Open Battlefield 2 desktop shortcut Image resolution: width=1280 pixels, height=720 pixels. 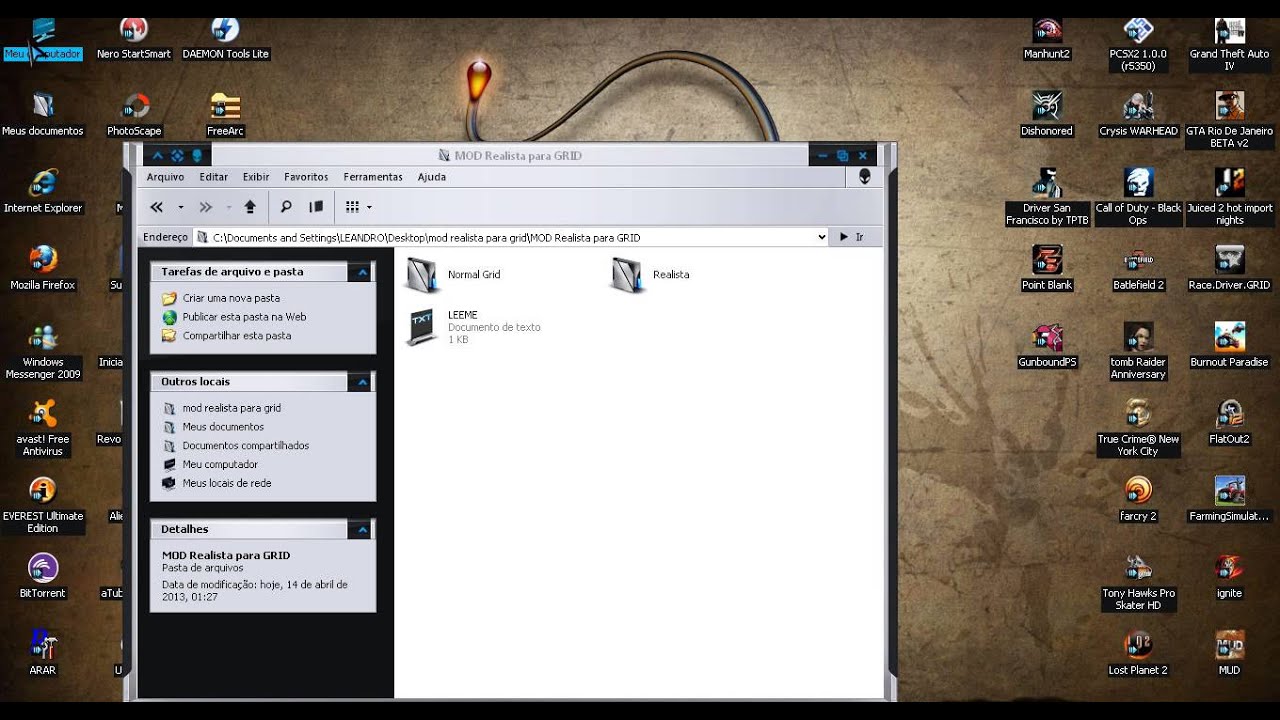coord(1138,270)
